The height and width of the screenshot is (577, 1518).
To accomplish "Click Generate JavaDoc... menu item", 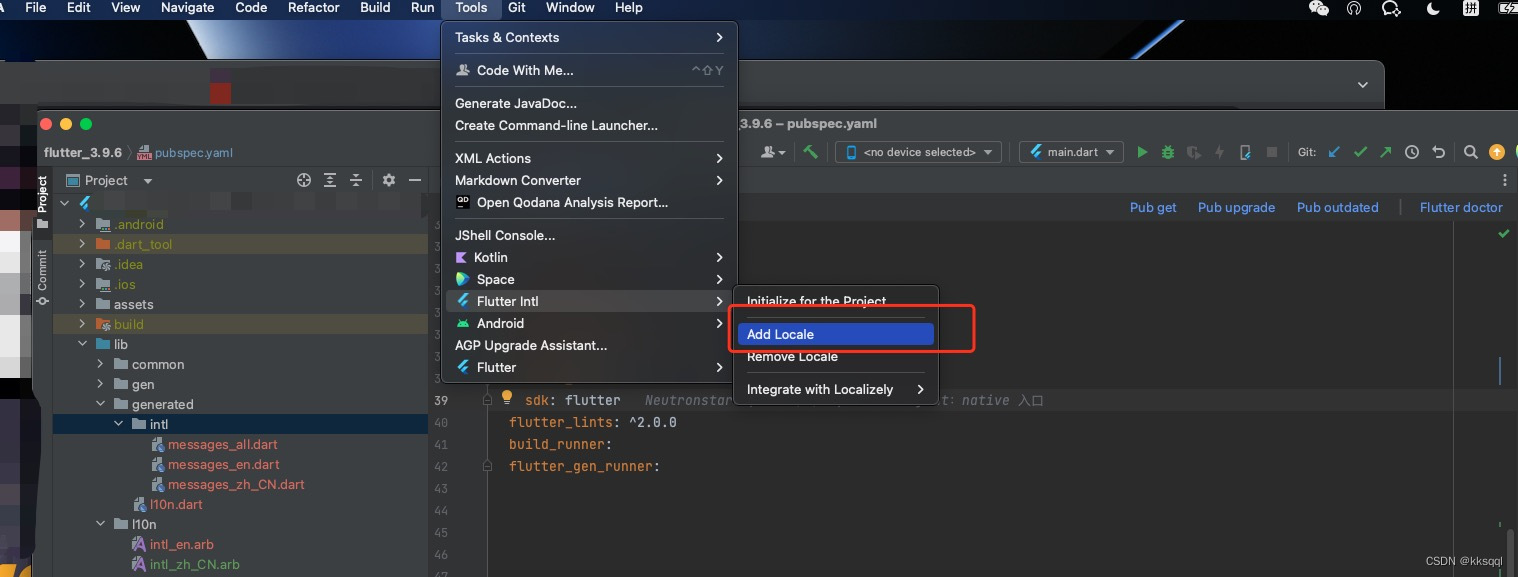I will (589, 103).
